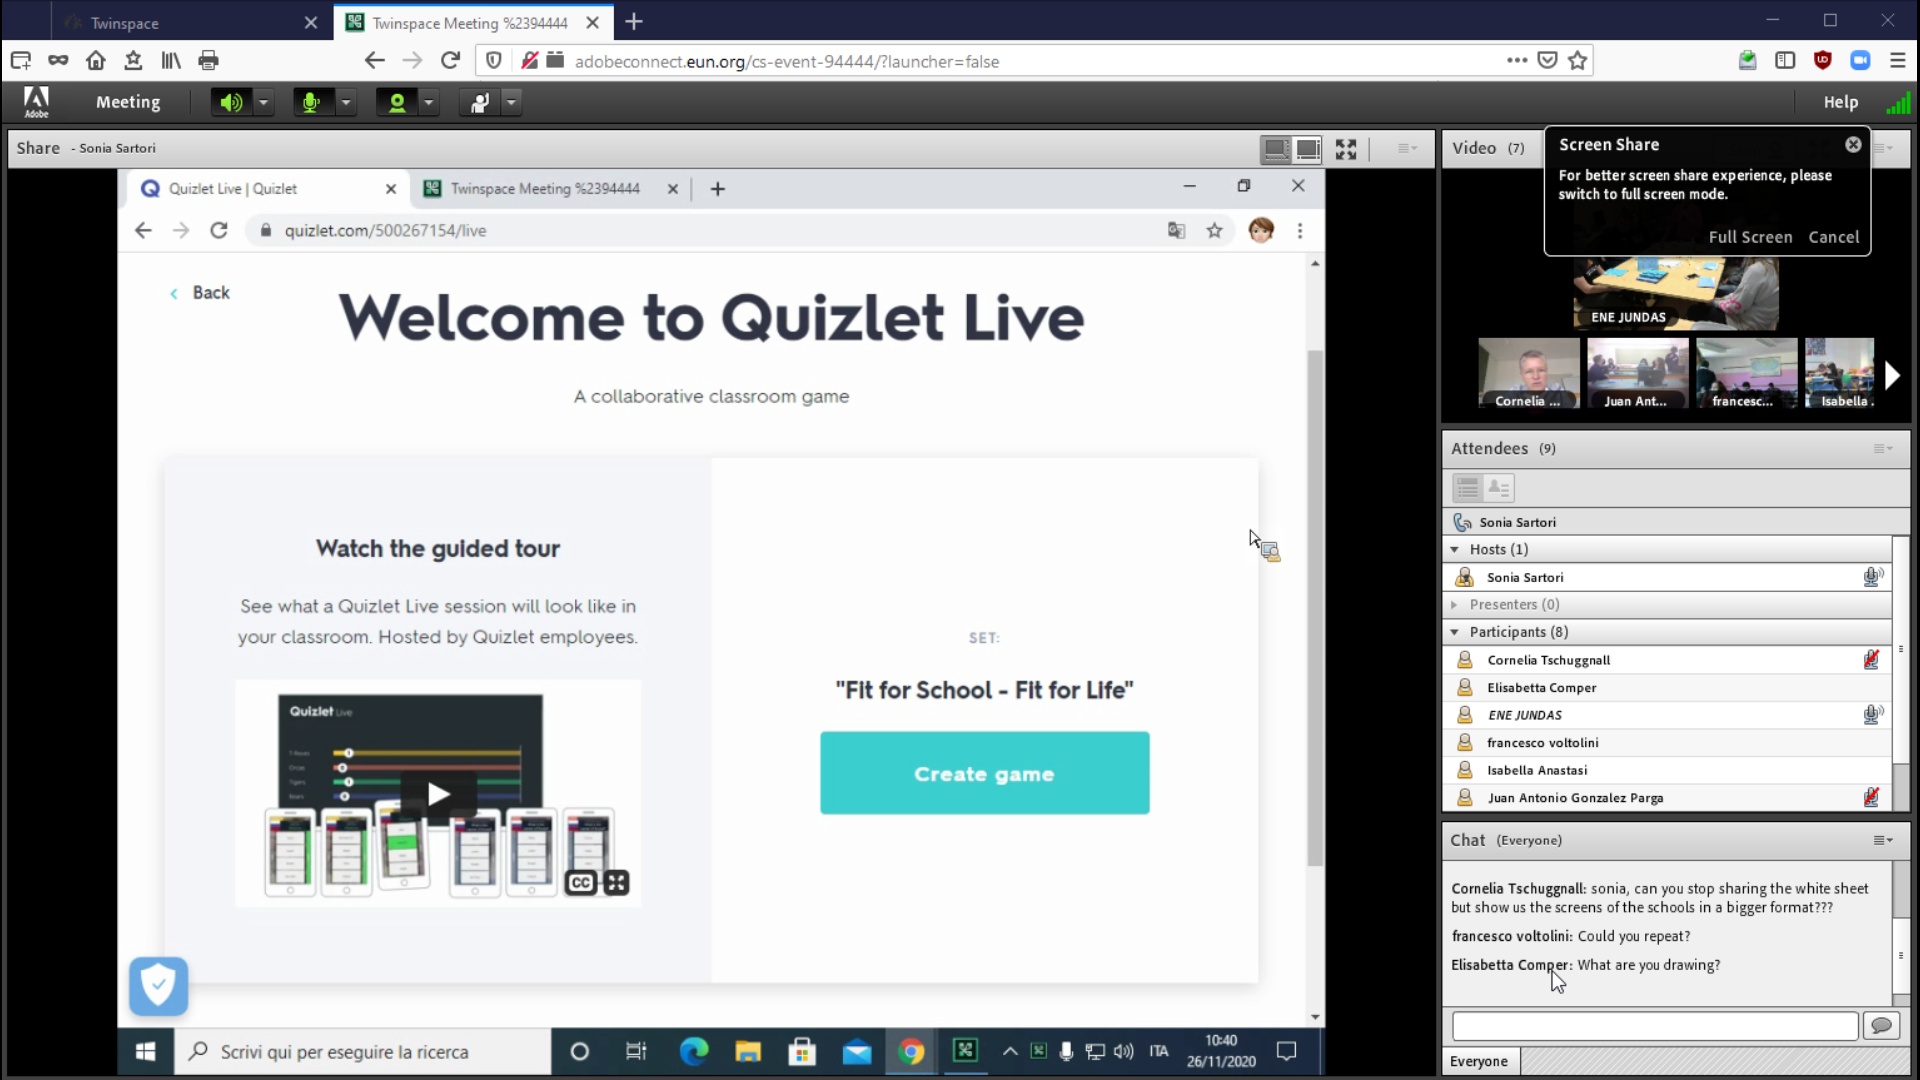Collapse the Participants (8) group
The image size is (1920, 1080).
pyautogui.click(x=1455, y=632)
